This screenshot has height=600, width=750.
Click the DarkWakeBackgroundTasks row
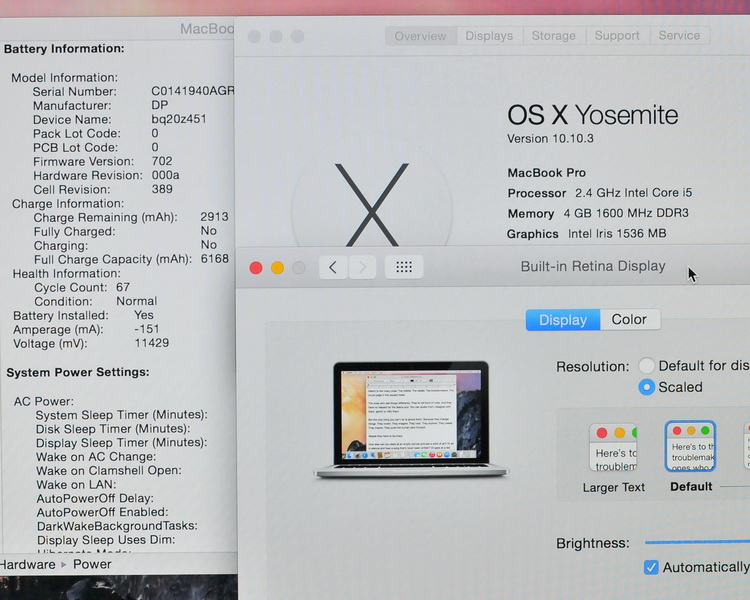click(x=117, y=526)
